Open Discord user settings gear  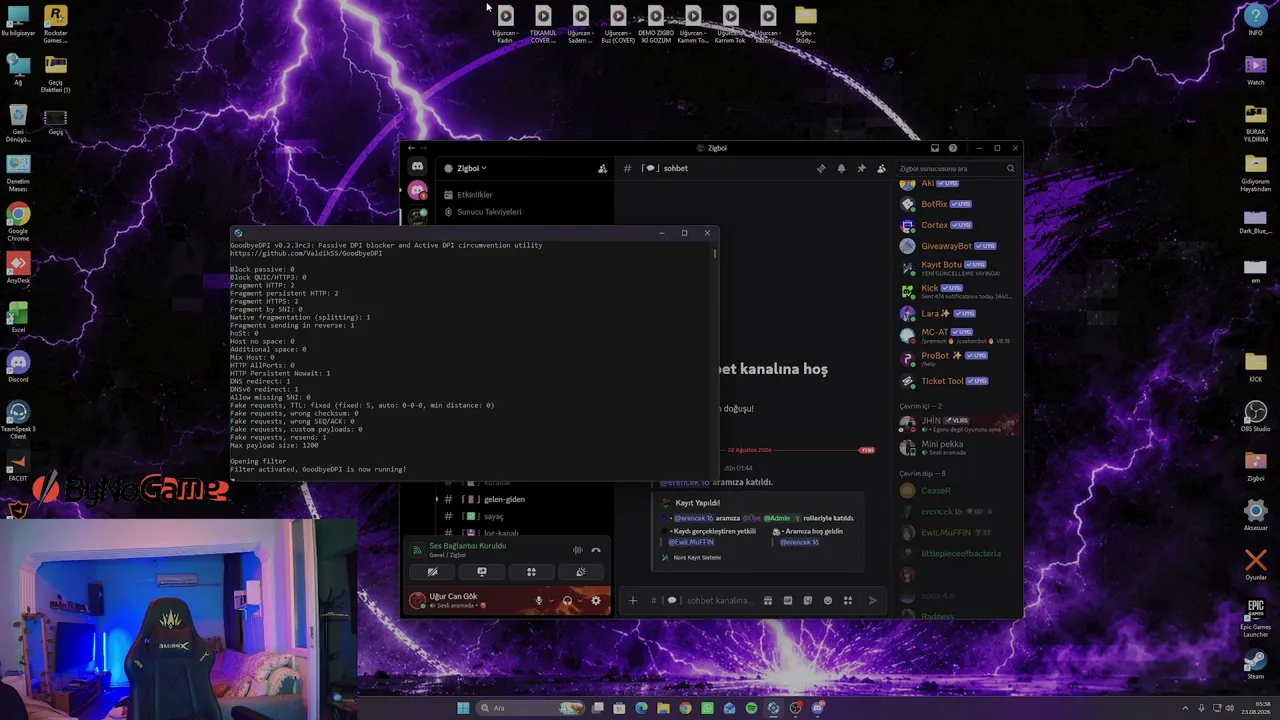pyautogui.click(x=596, y=600)
